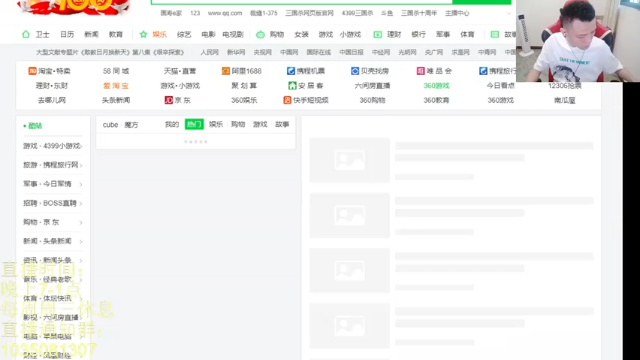Click the 人民网 news site link
Screen dimensions: 640x360
tap(209, 52)
